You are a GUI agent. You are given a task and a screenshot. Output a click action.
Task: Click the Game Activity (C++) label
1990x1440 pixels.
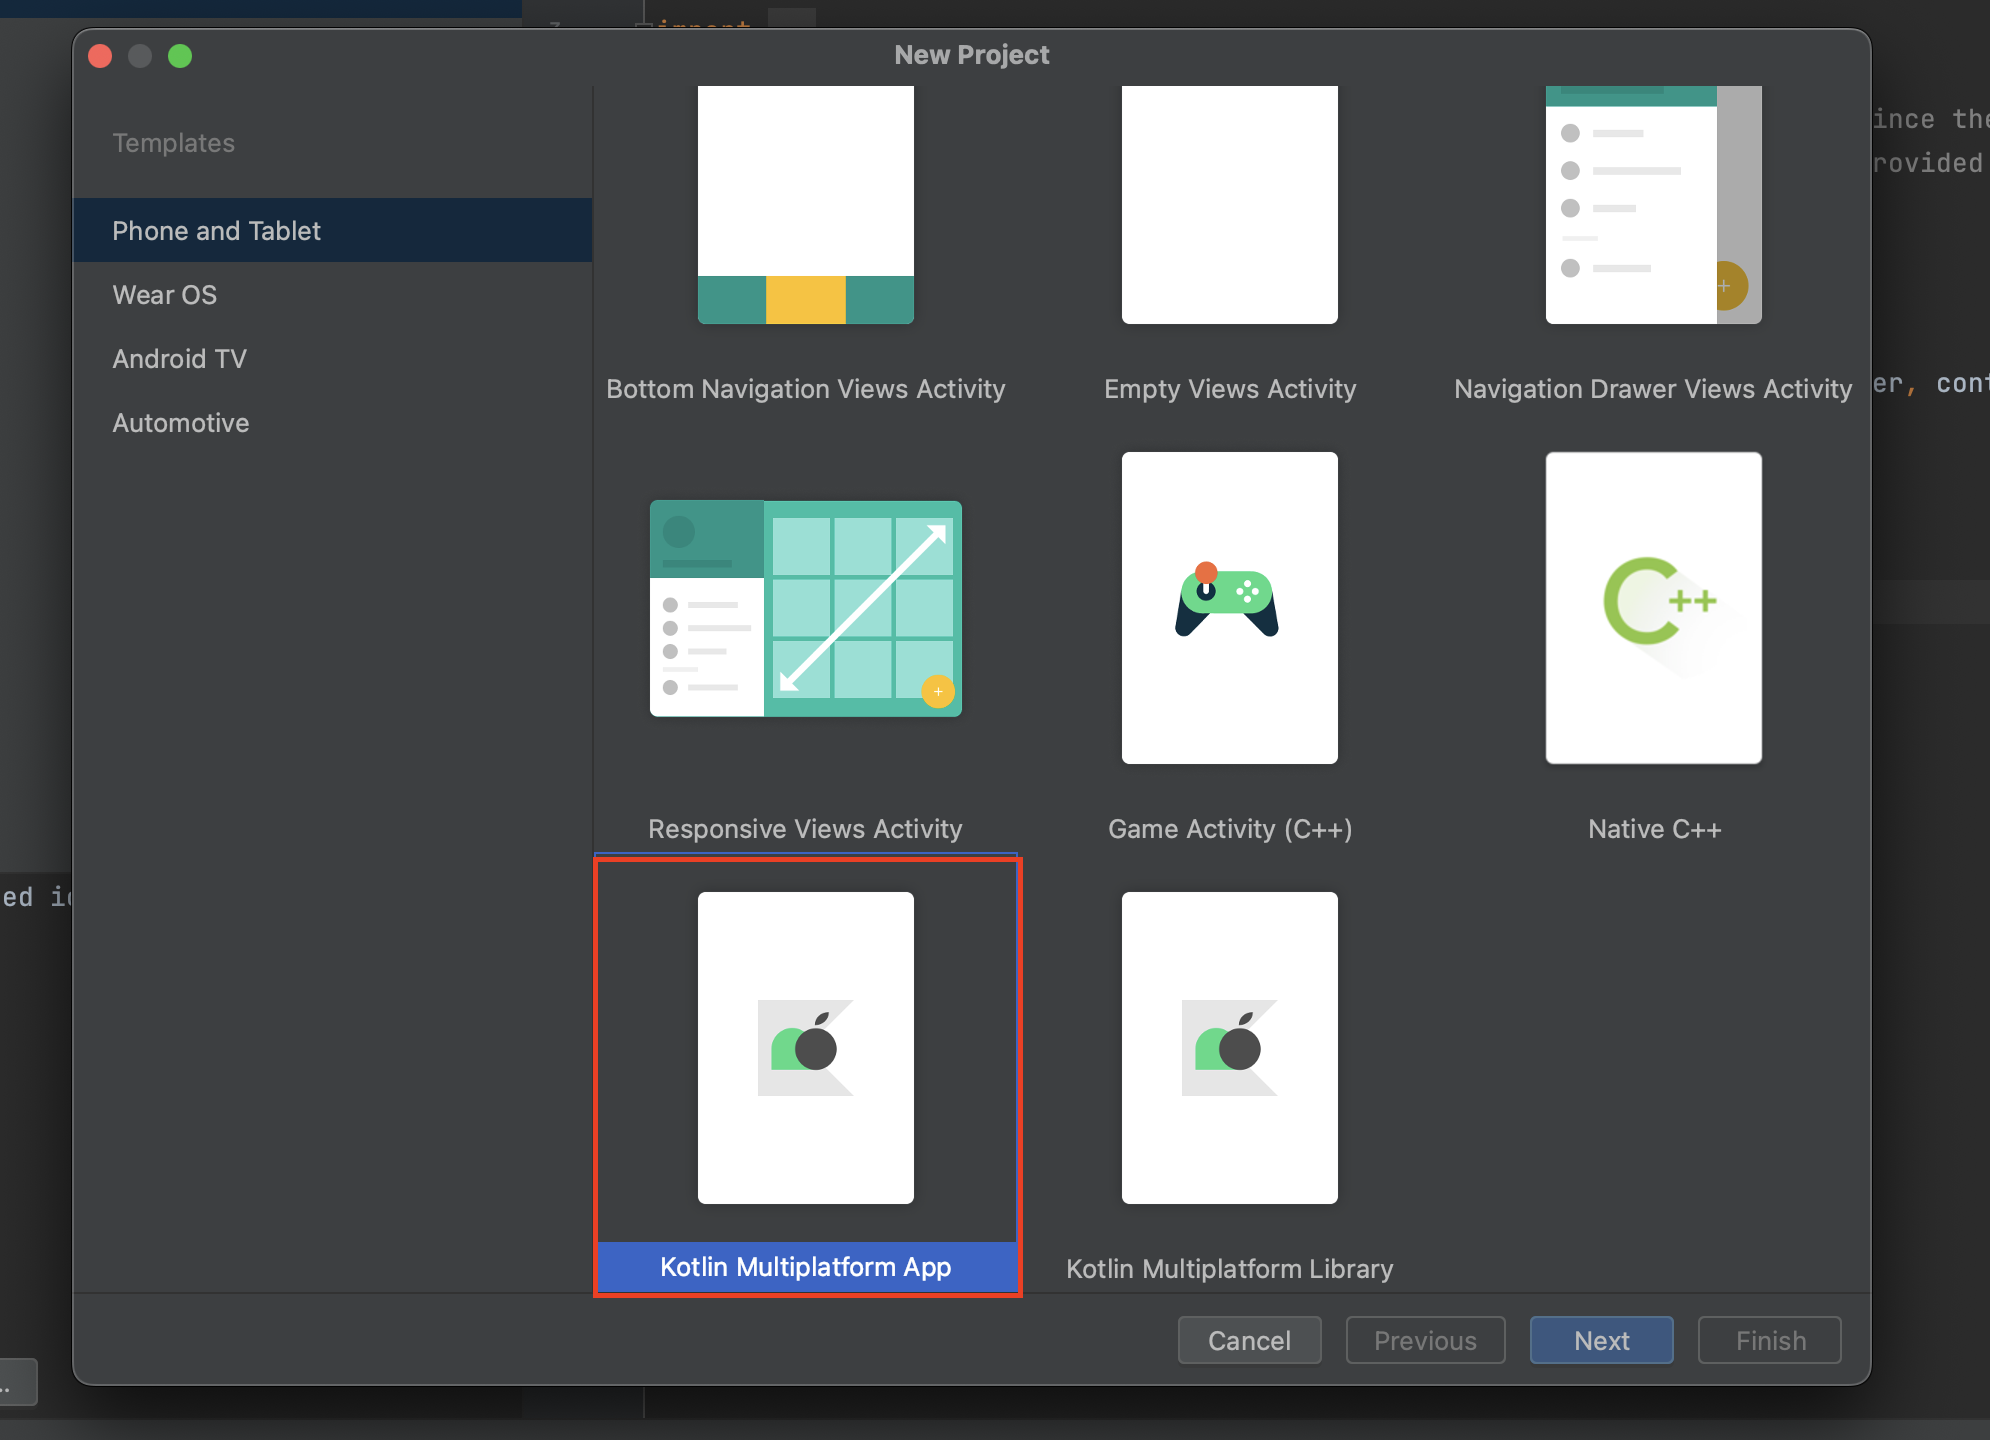click(x=1230, y=829)
